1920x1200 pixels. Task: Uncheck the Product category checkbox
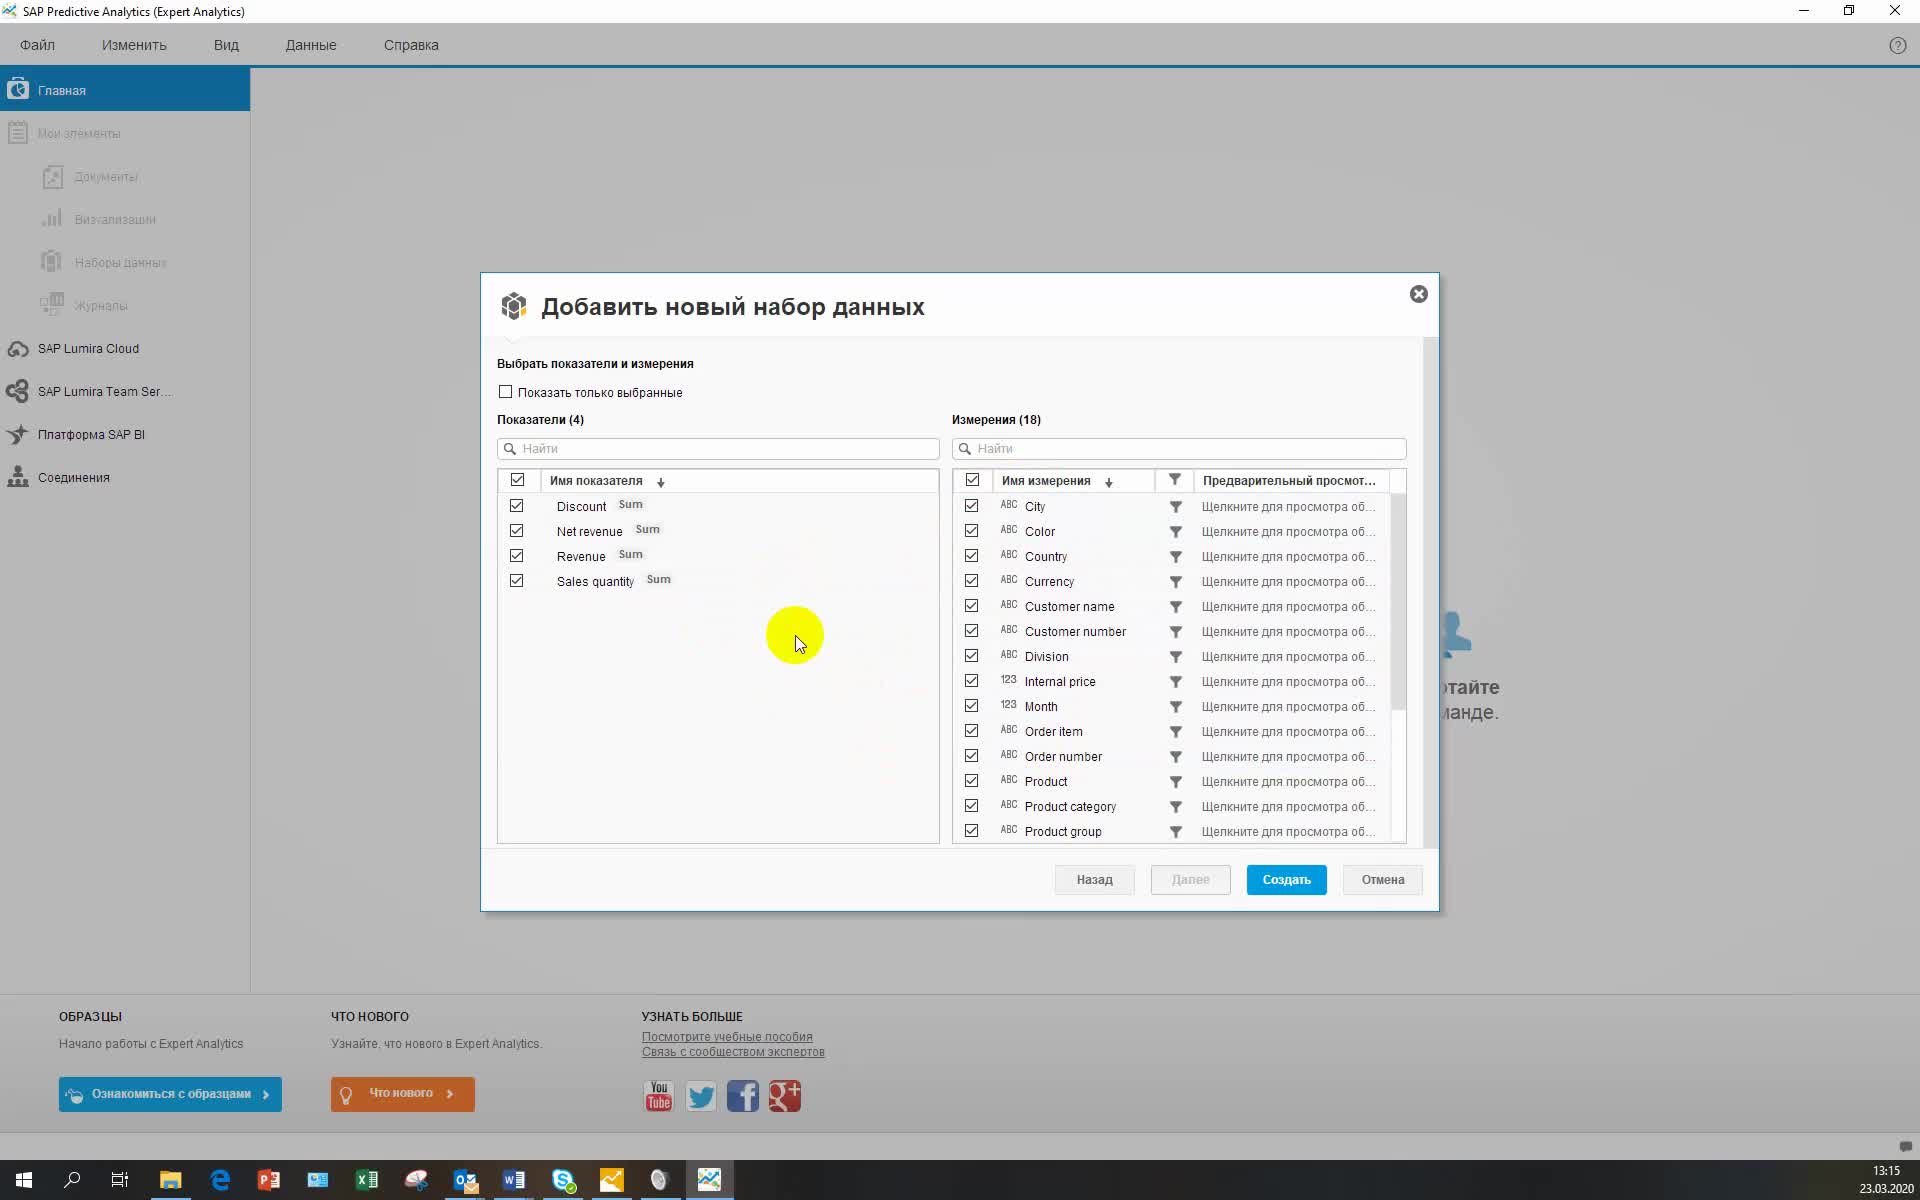tap(971, 806)
